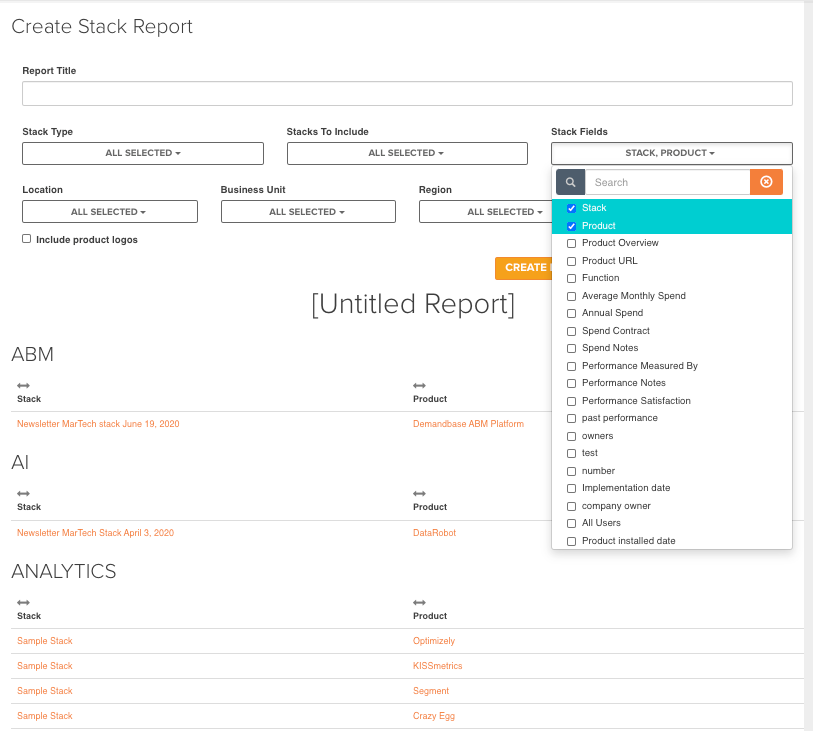813x731 pixels.
Task: Tick the Product URL checkbox
Action: 571,261
